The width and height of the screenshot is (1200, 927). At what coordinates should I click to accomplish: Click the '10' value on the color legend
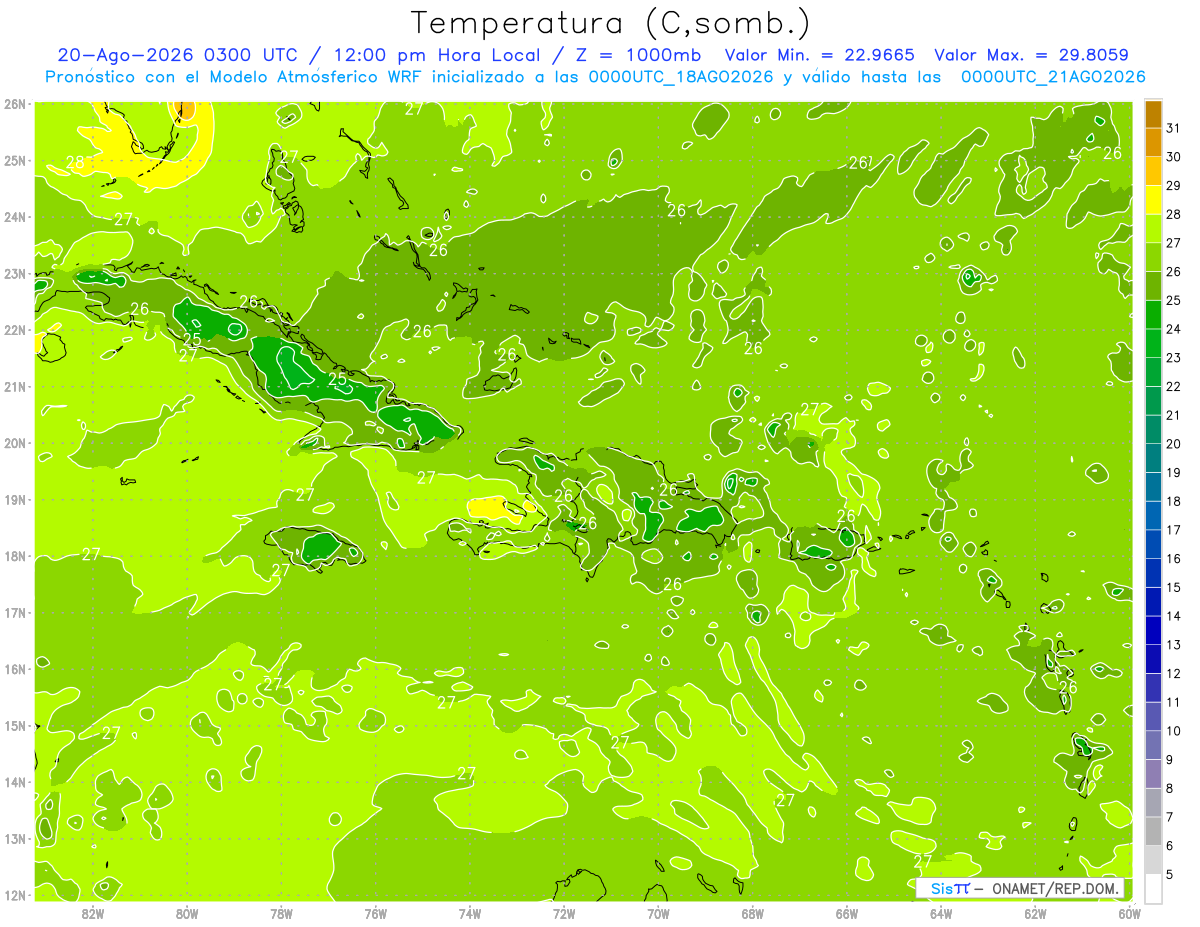(1174, 731)
